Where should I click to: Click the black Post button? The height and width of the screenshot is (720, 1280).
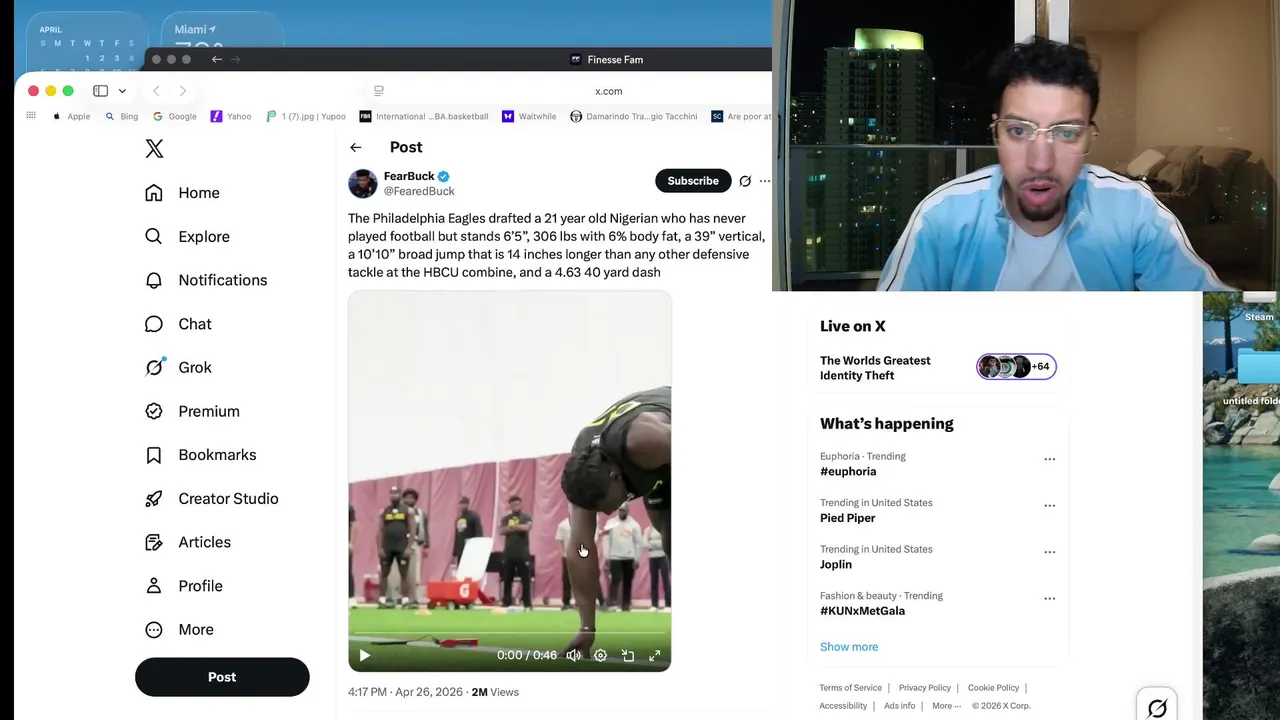tap(222, 677)
